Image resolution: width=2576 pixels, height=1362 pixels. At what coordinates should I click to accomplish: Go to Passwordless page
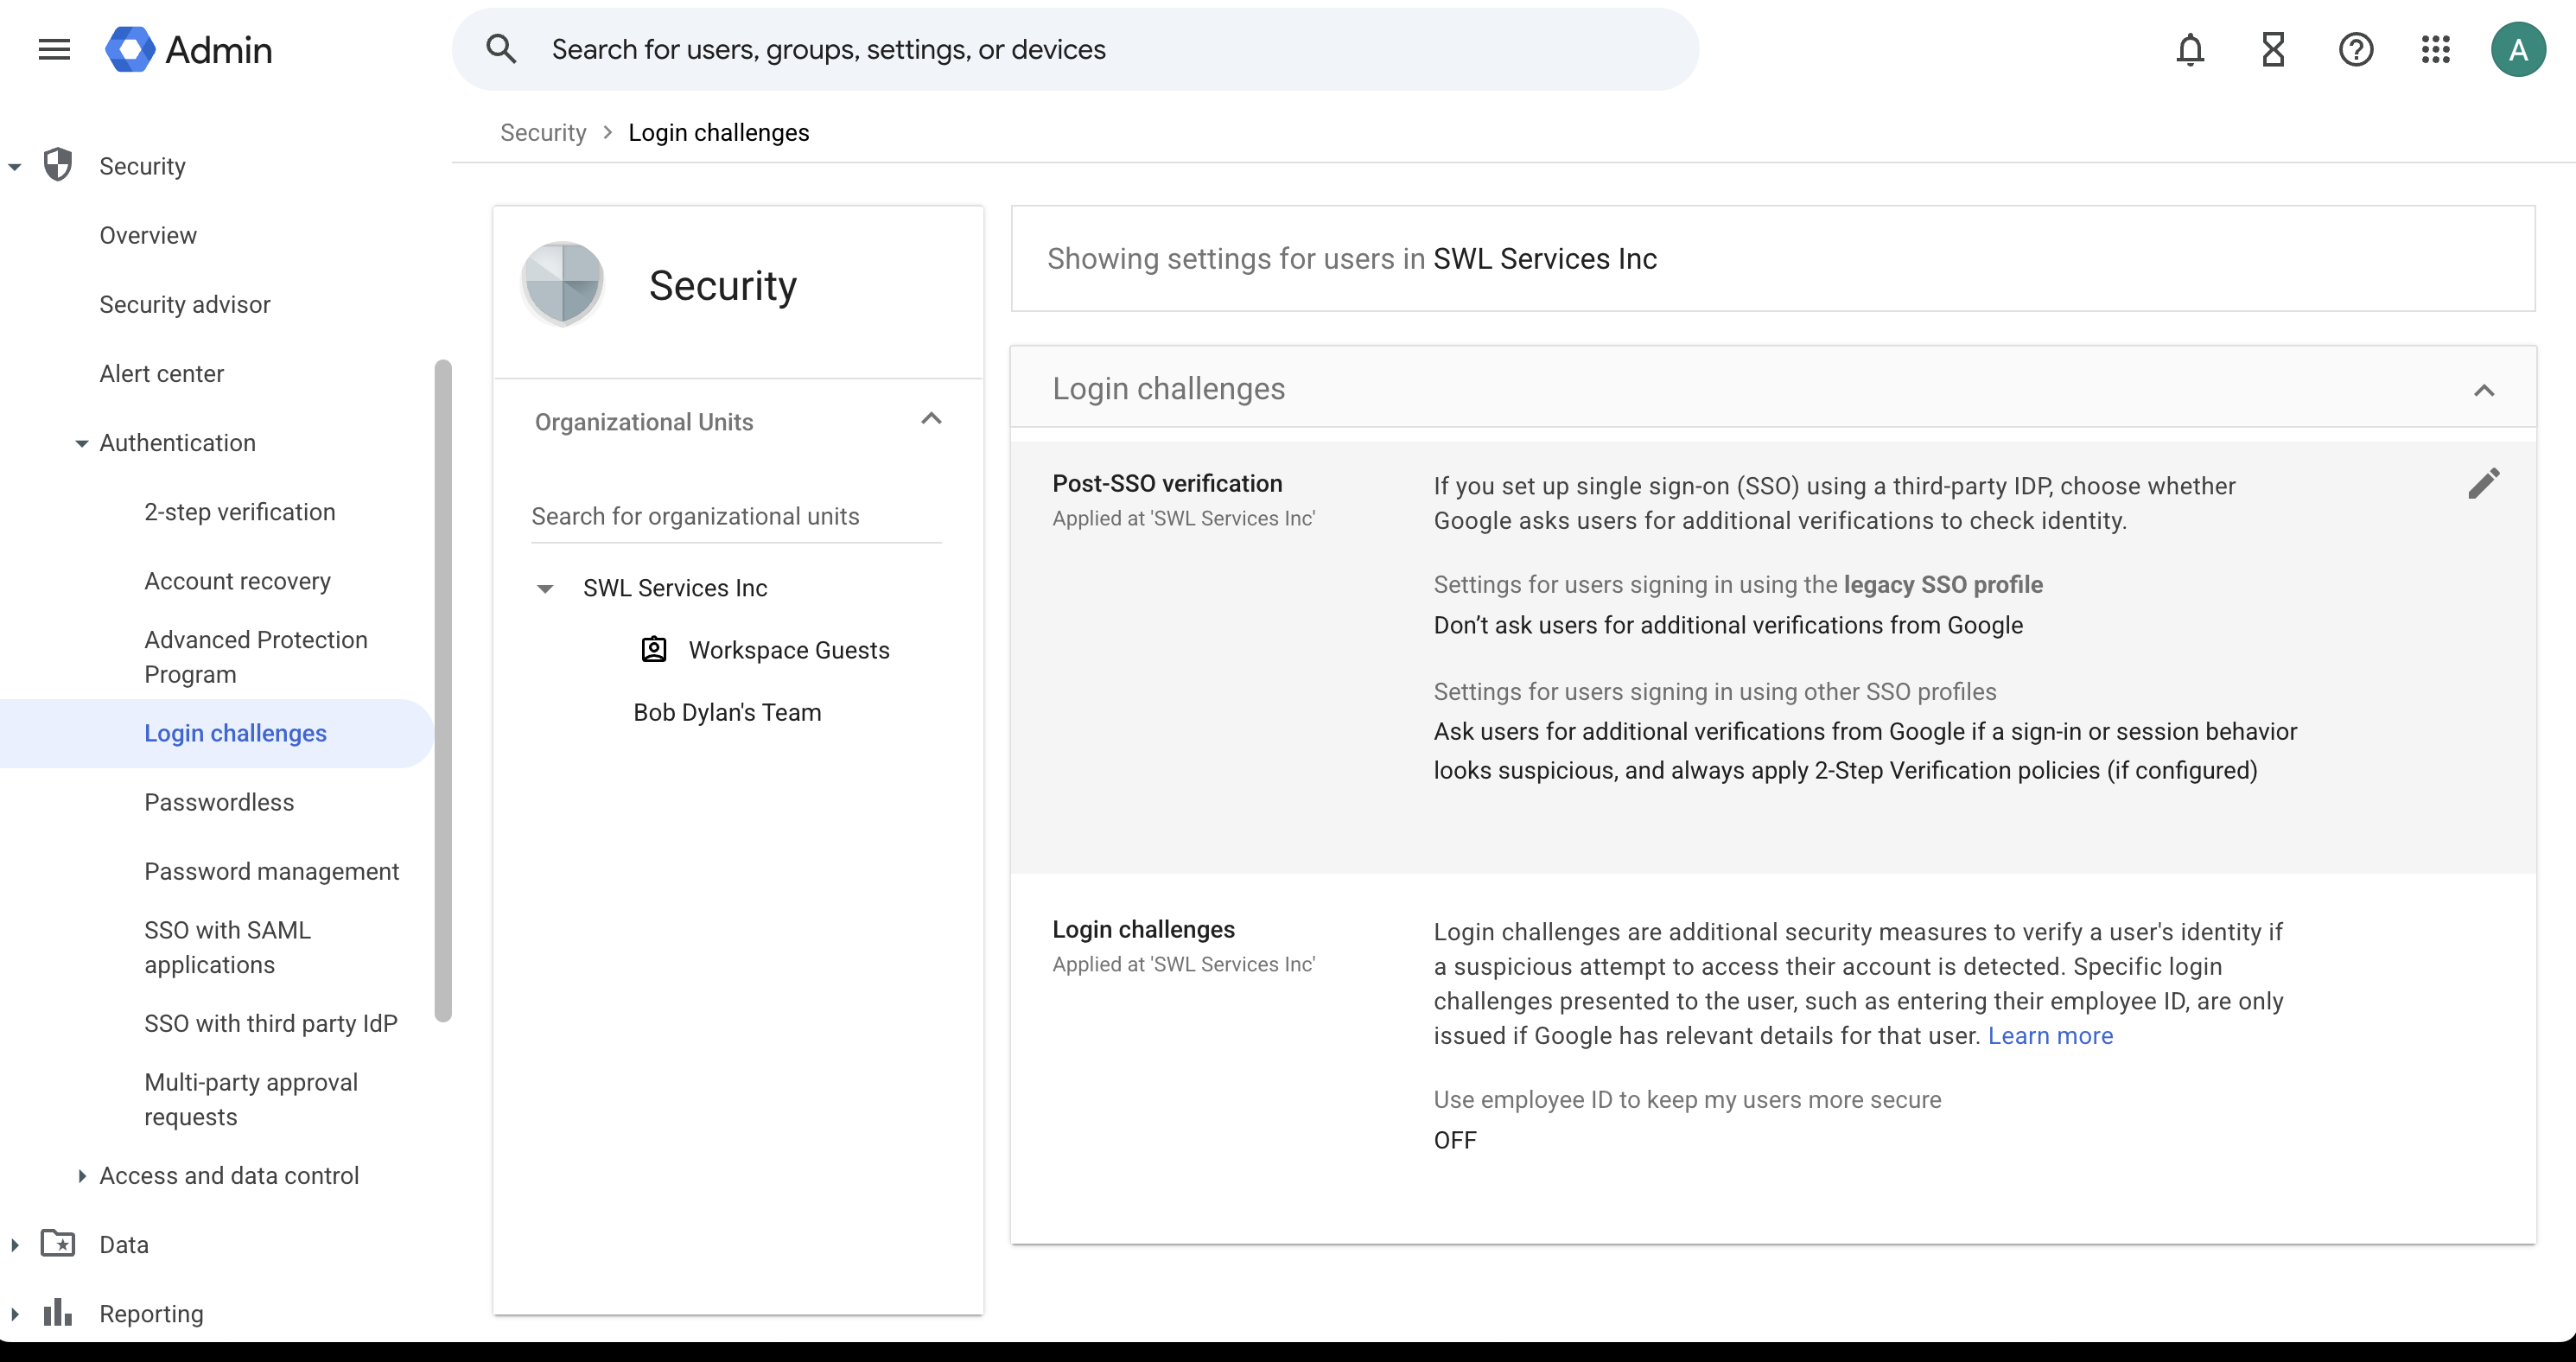219,802
